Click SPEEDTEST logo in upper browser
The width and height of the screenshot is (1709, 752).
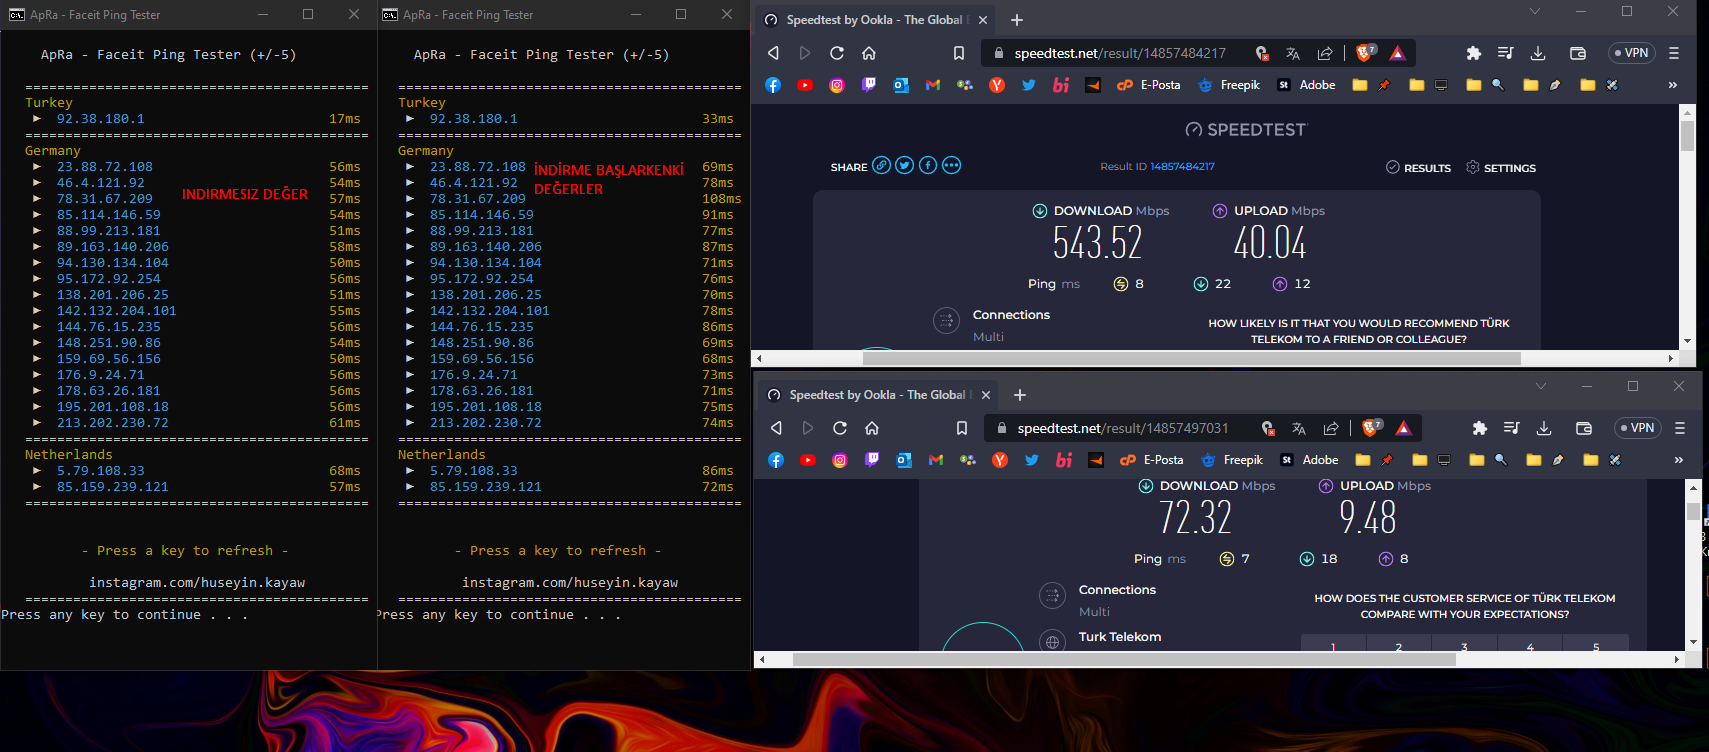[x=1246, y=130]
